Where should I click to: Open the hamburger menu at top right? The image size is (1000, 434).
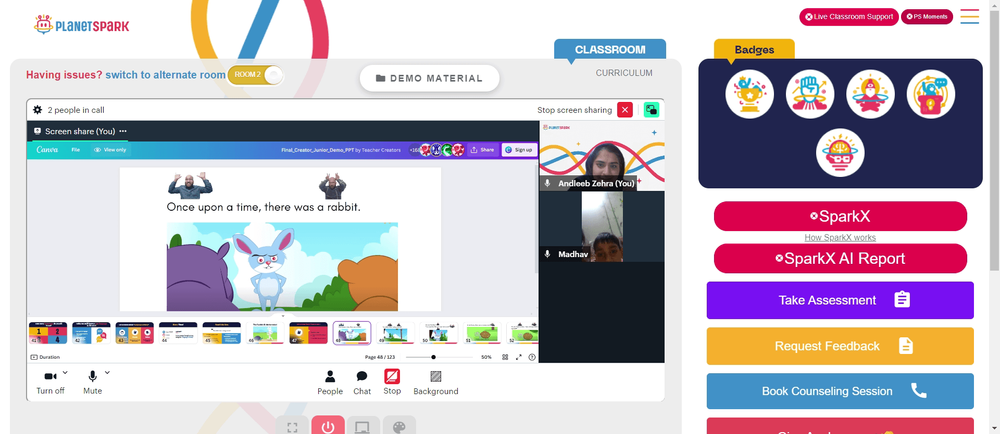[x=969, y=17]
